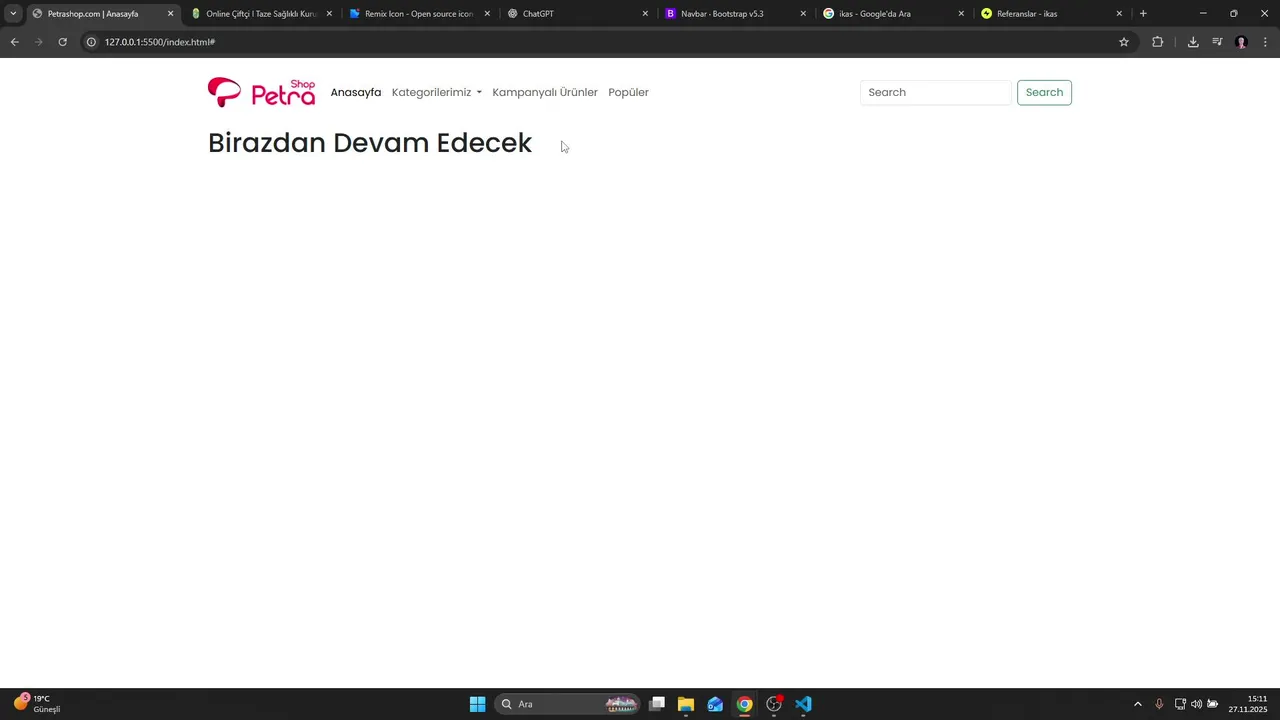Open the Chrome extensions puzzle icon
The height and width of the screenshot is (720, 1280).
point(1157,42)
